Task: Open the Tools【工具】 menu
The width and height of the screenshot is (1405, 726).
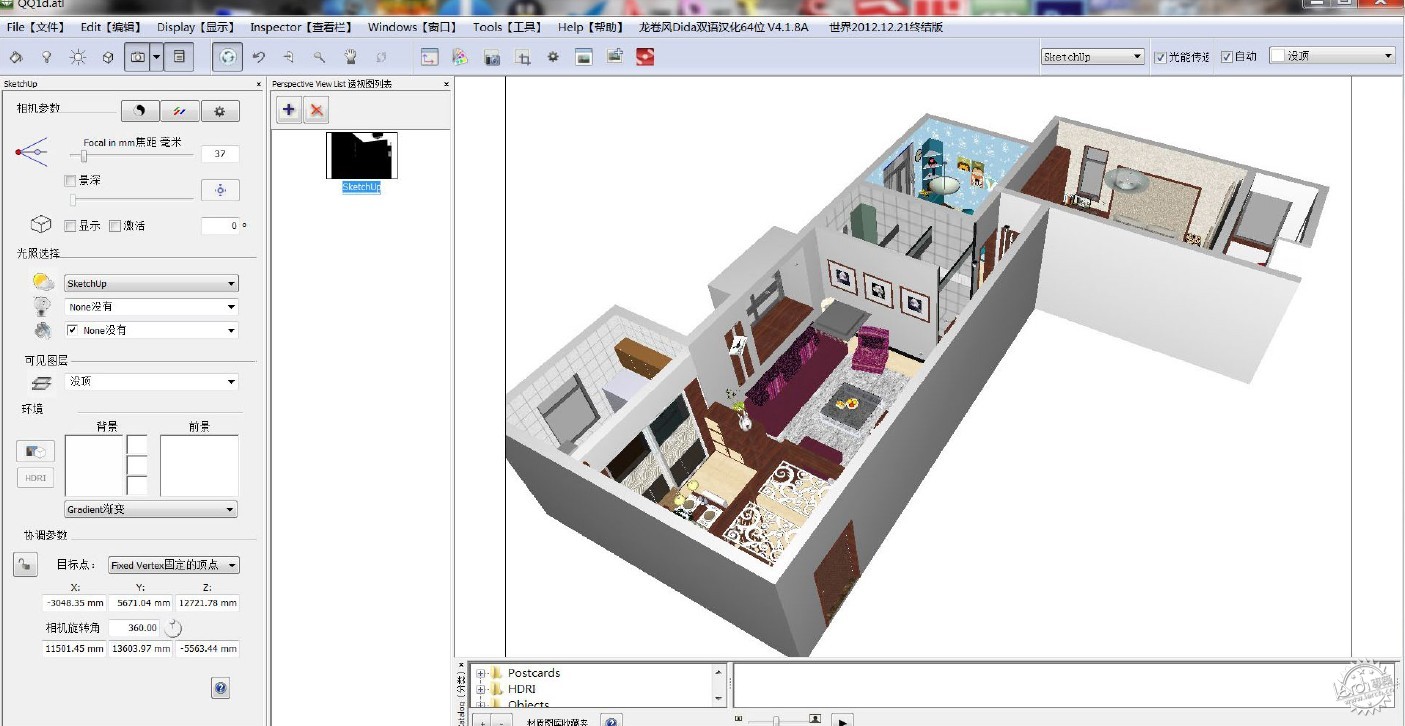Action: [x=507, y=27]
